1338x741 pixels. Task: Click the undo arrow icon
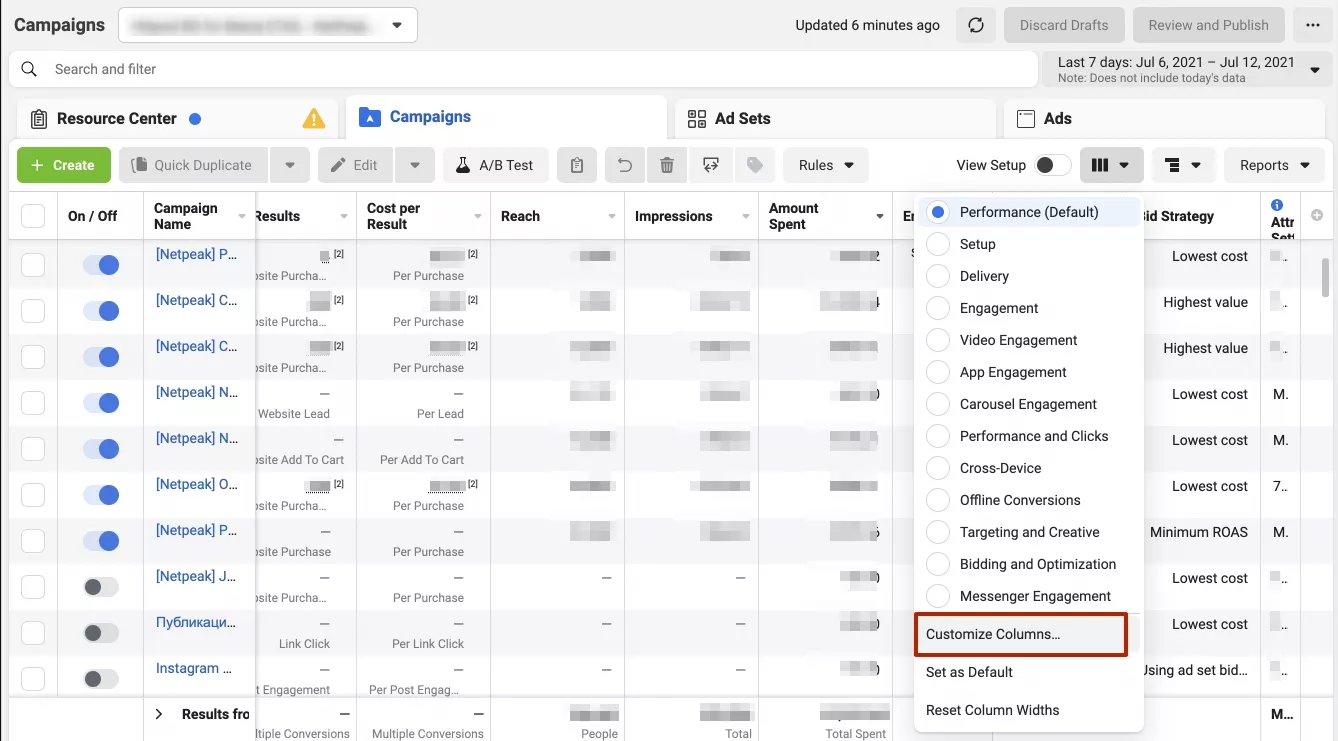(625, 165)
